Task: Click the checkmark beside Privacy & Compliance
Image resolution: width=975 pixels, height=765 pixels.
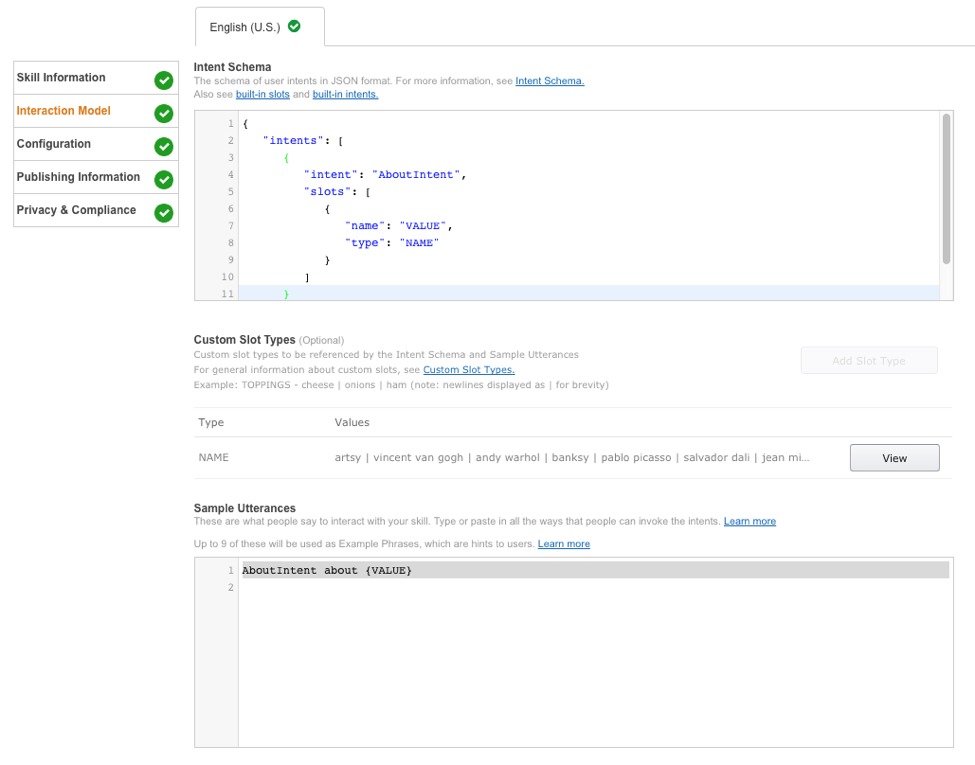Action: tap(163, 211)
